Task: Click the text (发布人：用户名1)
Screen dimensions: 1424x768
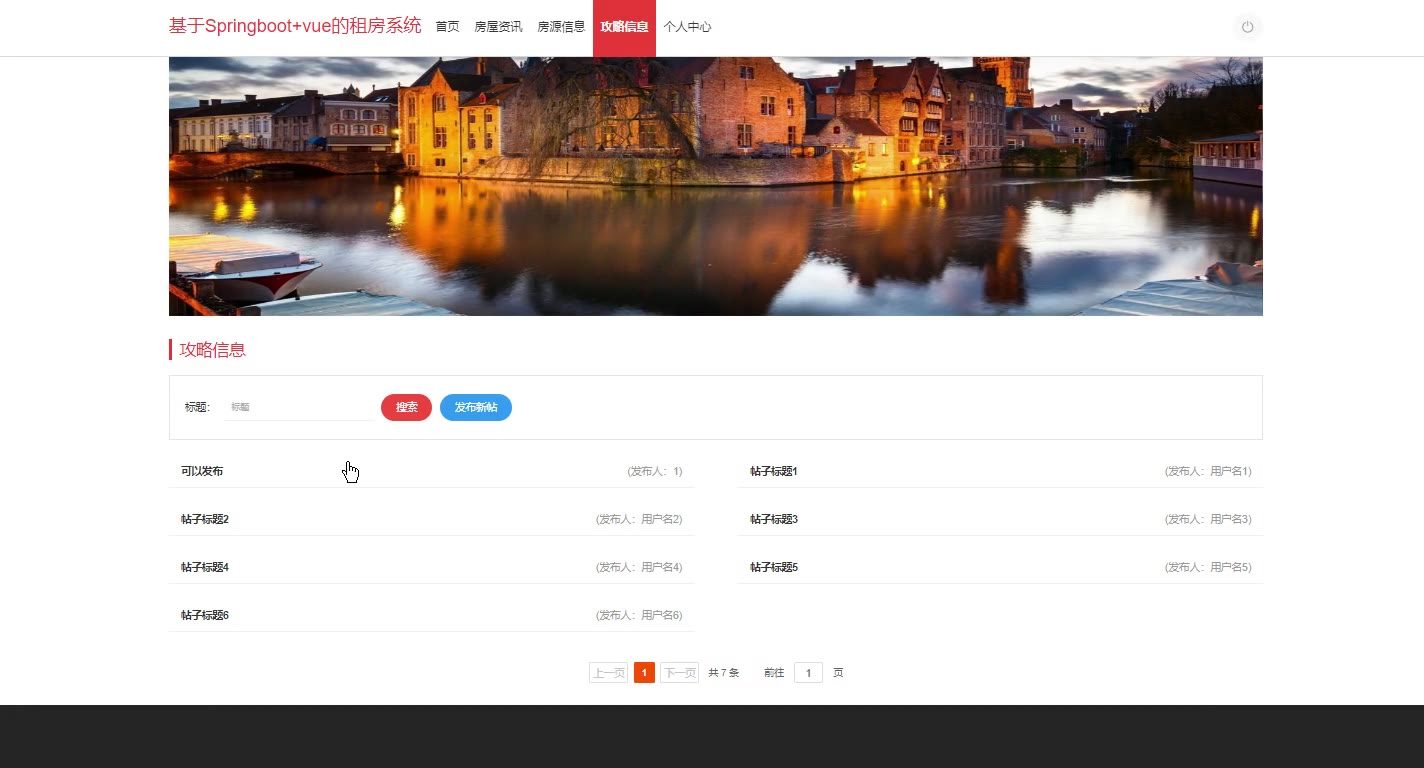Action: [x=1208, y=471]
